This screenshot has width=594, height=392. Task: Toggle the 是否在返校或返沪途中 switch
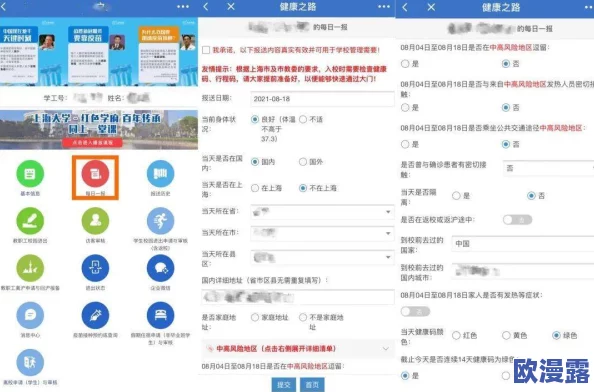click(x=517, y=220)
